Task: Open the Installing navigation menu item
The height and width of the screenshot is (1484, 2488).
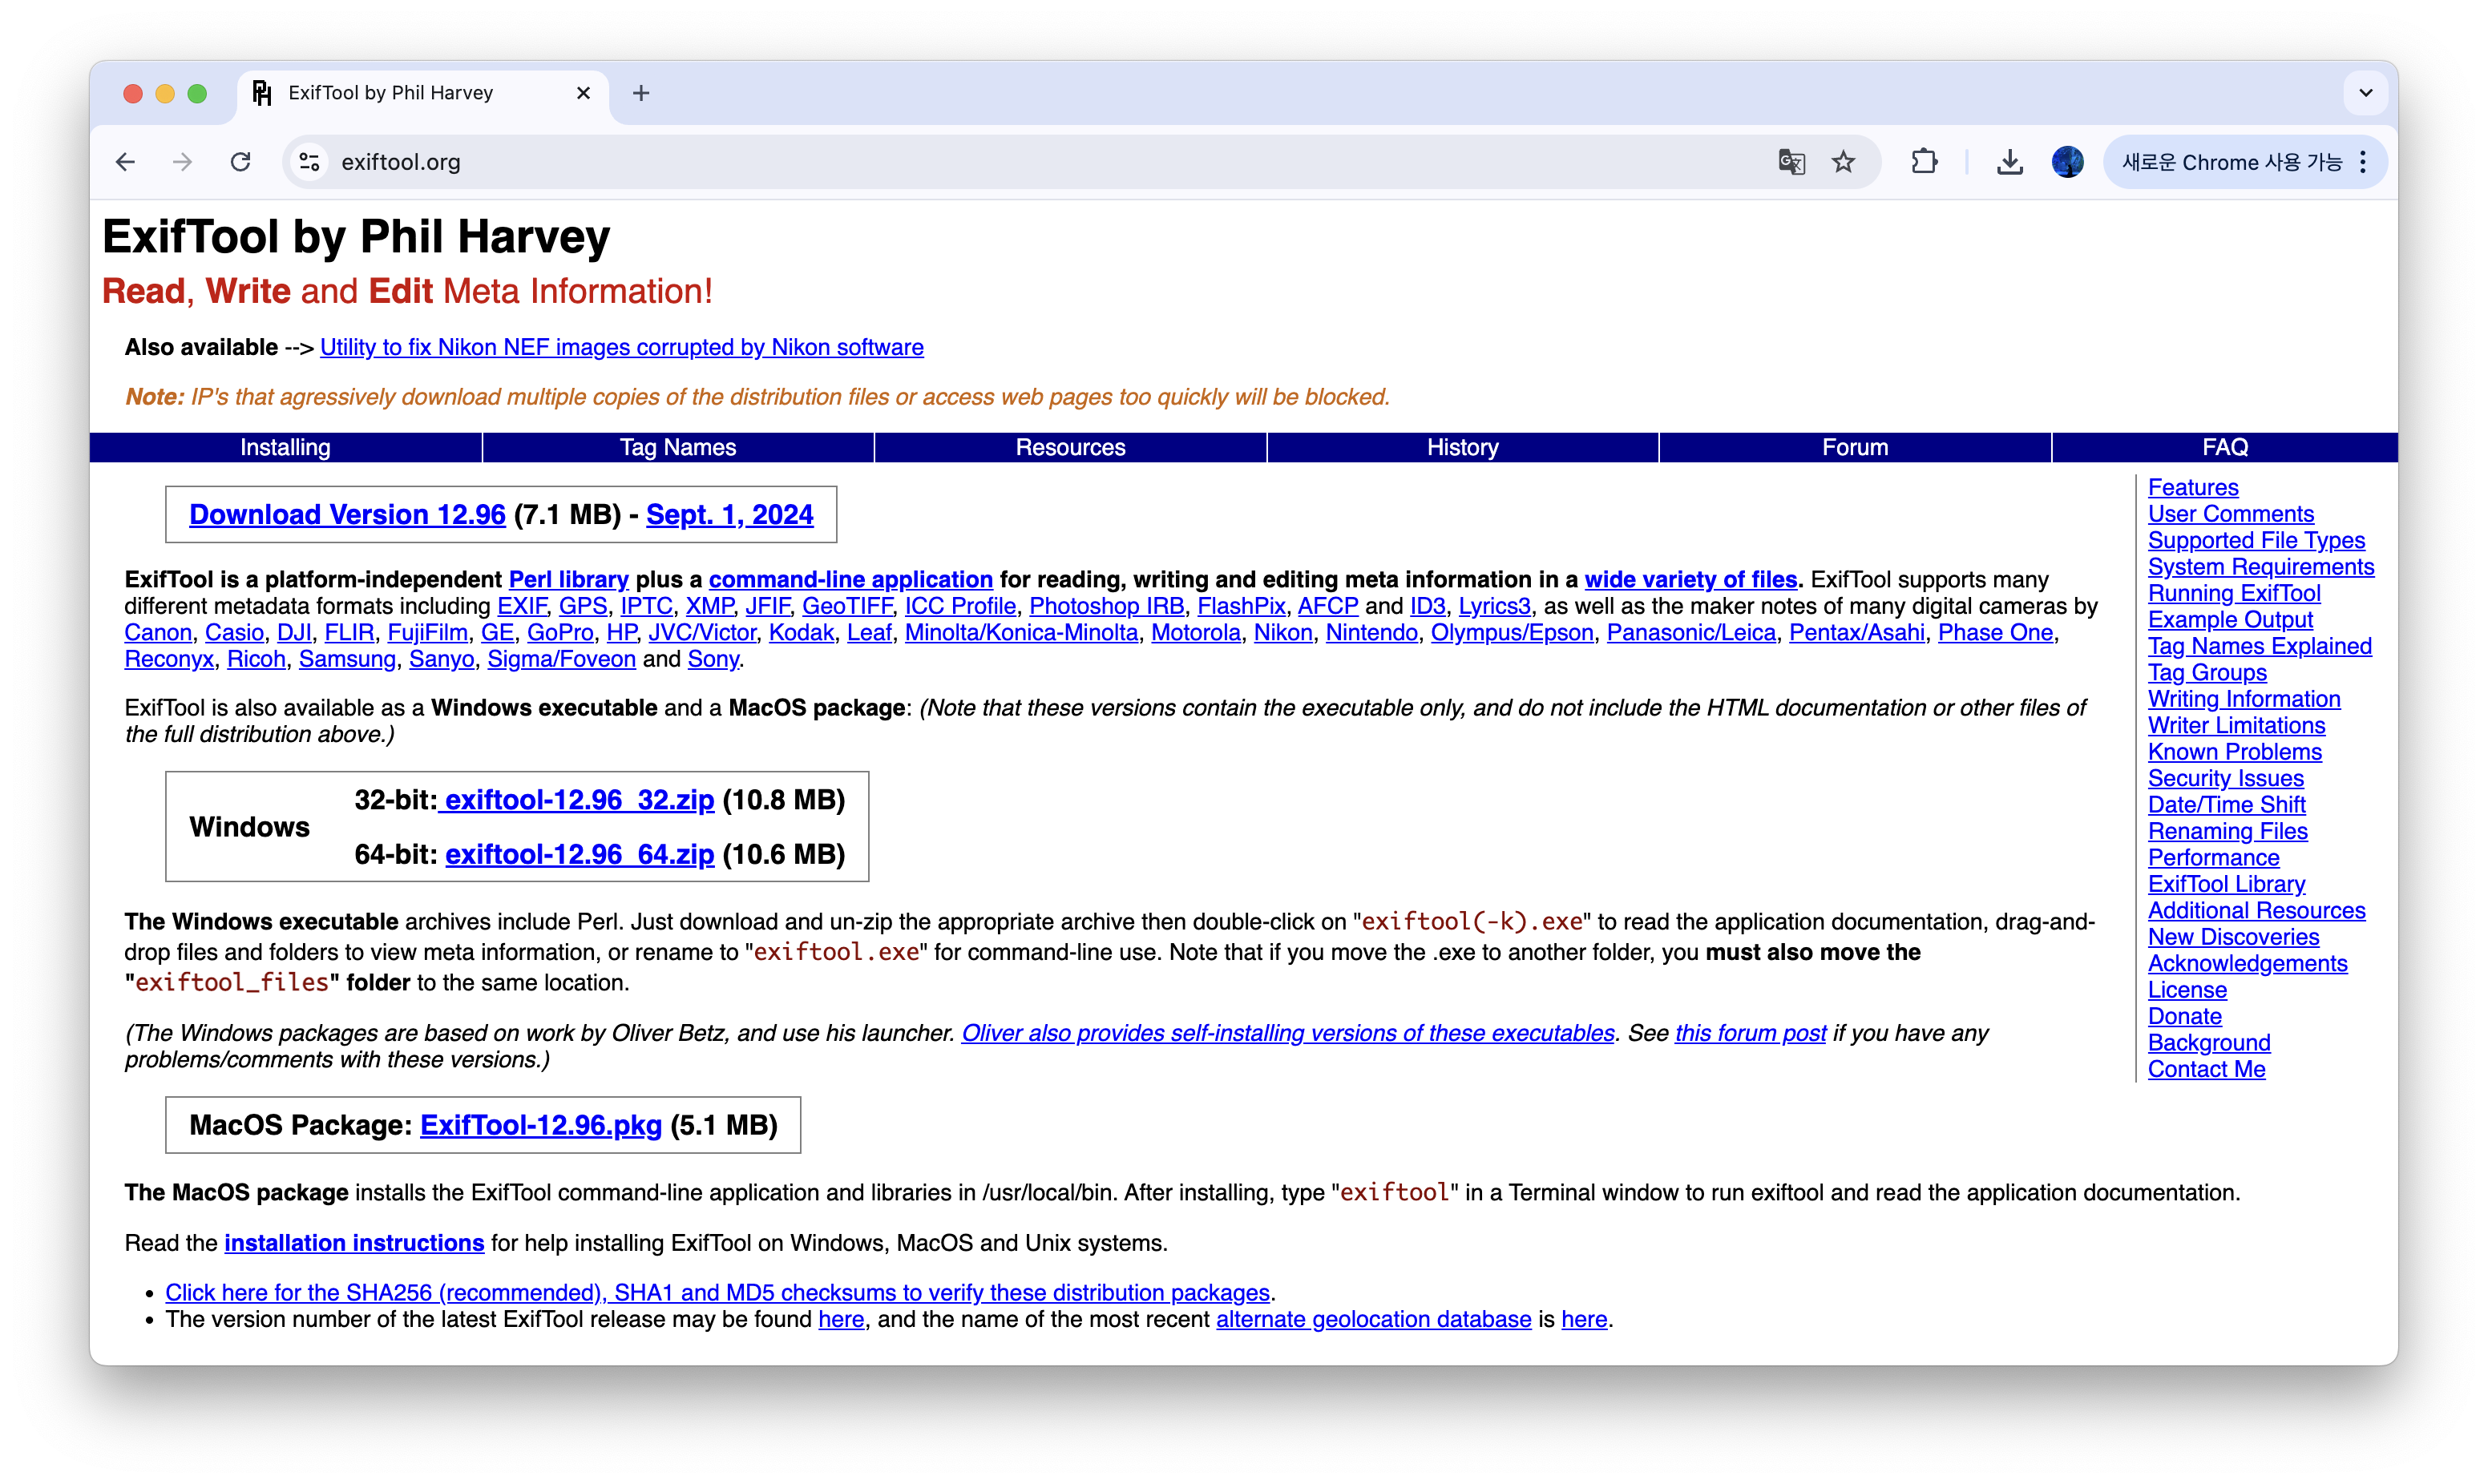Action: (x=285, y=447)
